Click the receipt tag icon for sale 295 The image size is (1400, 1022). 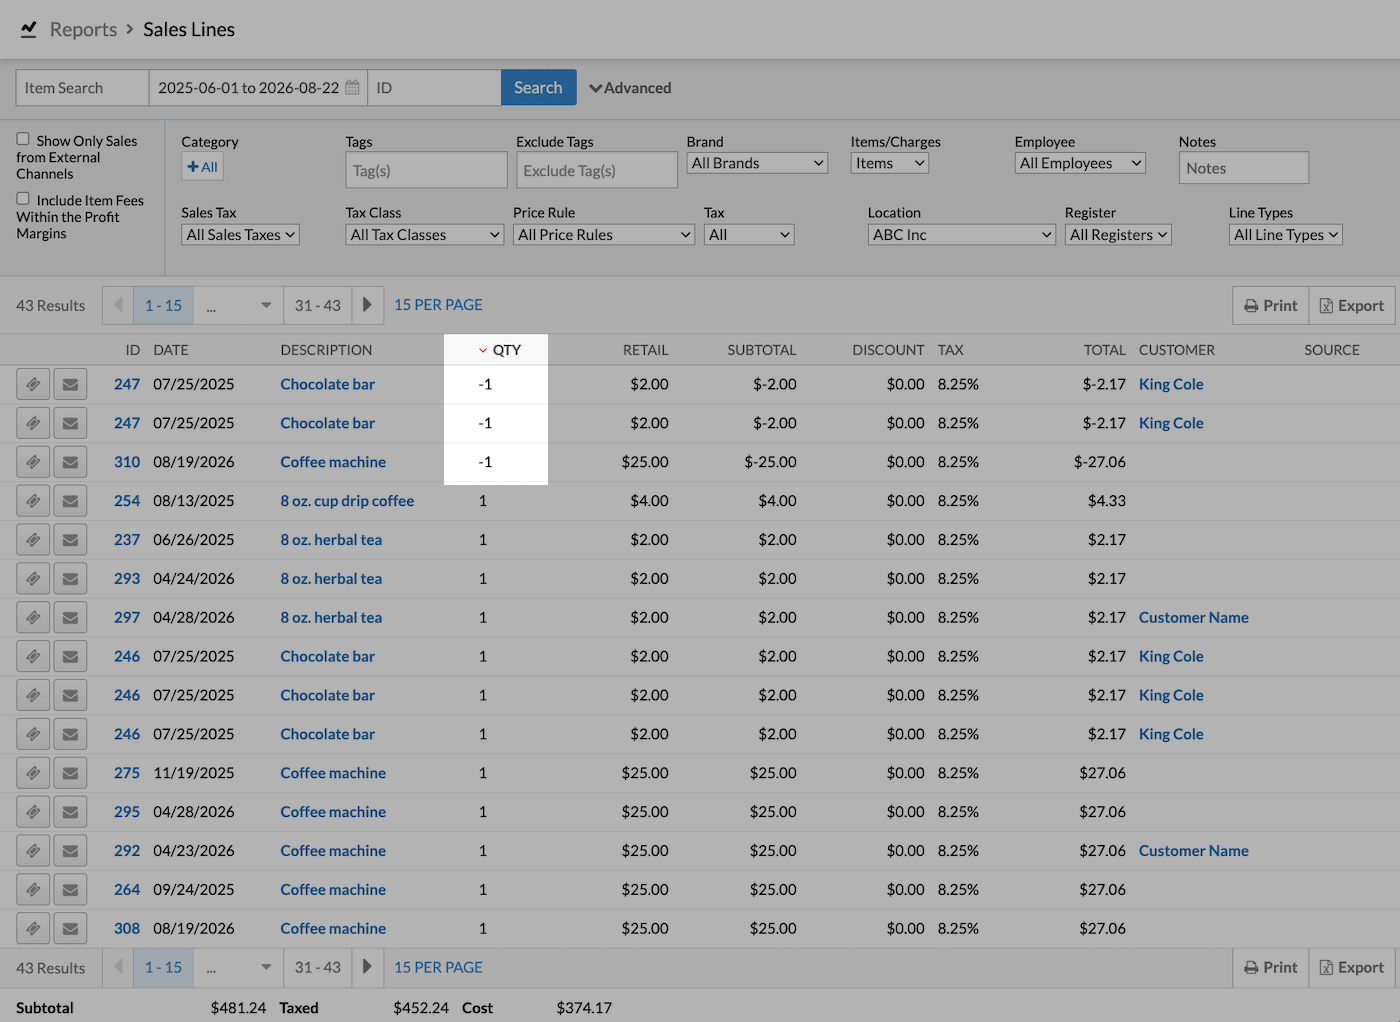33,812
